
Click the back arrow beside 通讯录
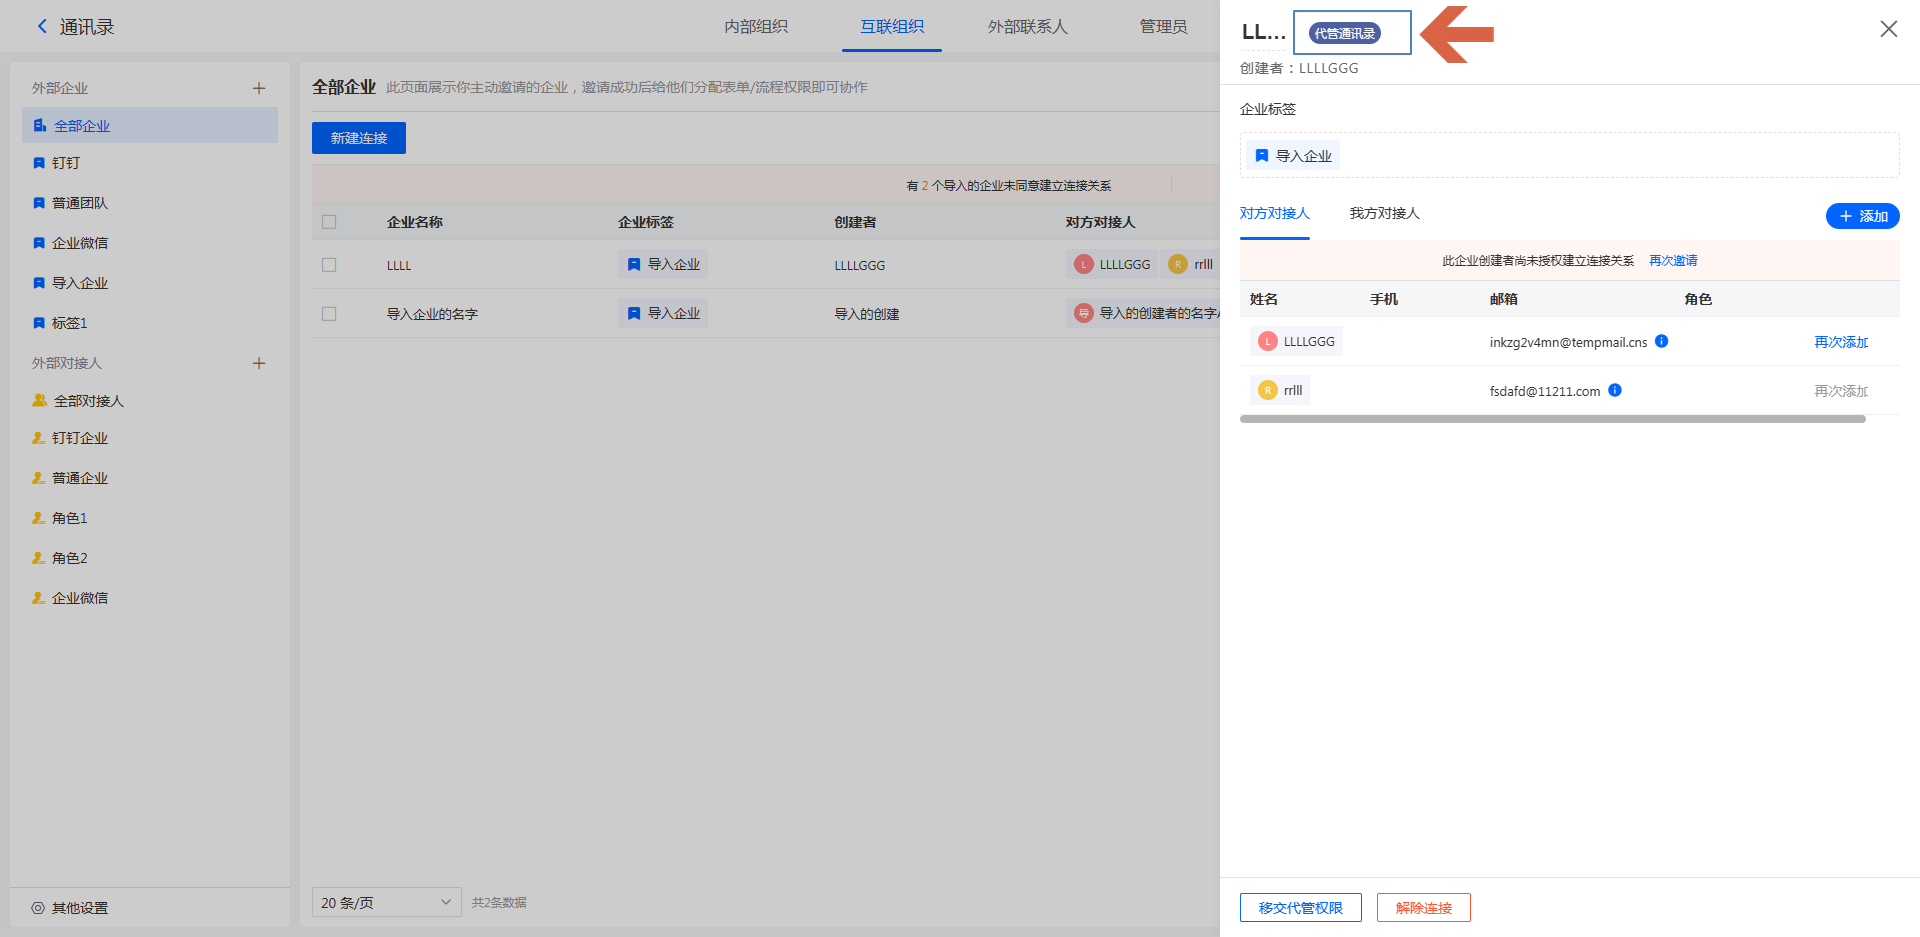click(x=42, y=27)
